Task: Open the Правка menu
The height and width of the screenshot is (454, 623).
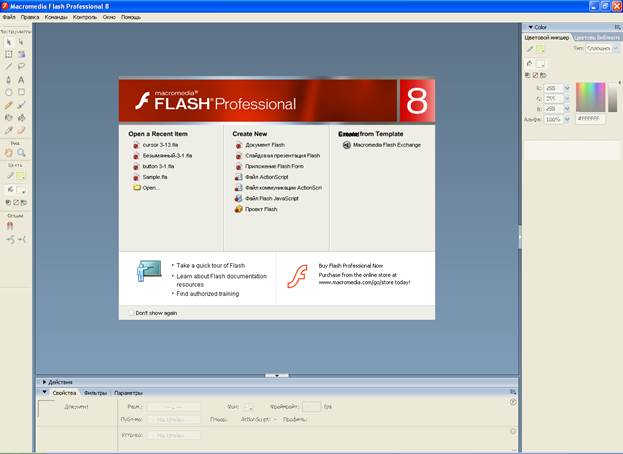Action: coord(30,17)
